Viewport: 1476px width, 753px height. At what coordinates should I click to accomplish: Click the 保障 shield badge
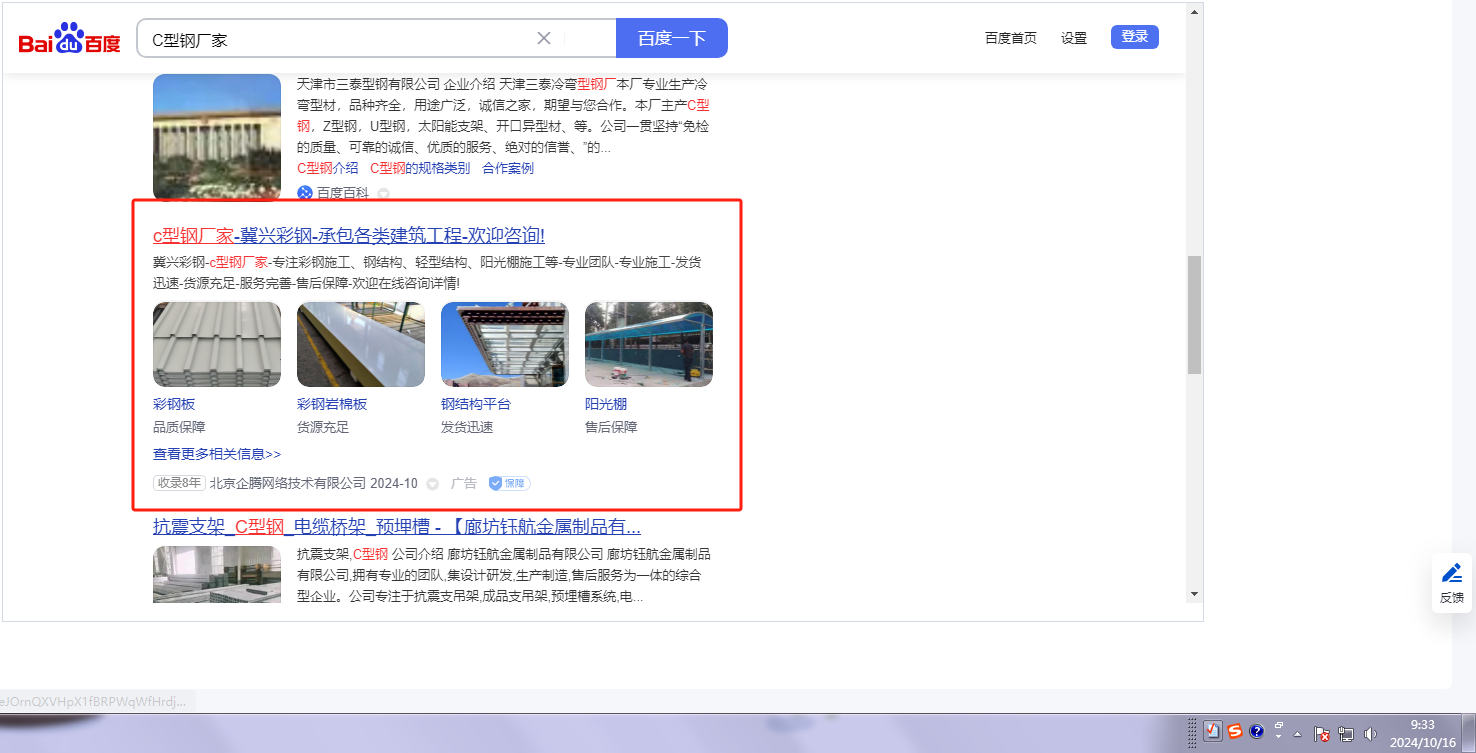tap(510, 483)
